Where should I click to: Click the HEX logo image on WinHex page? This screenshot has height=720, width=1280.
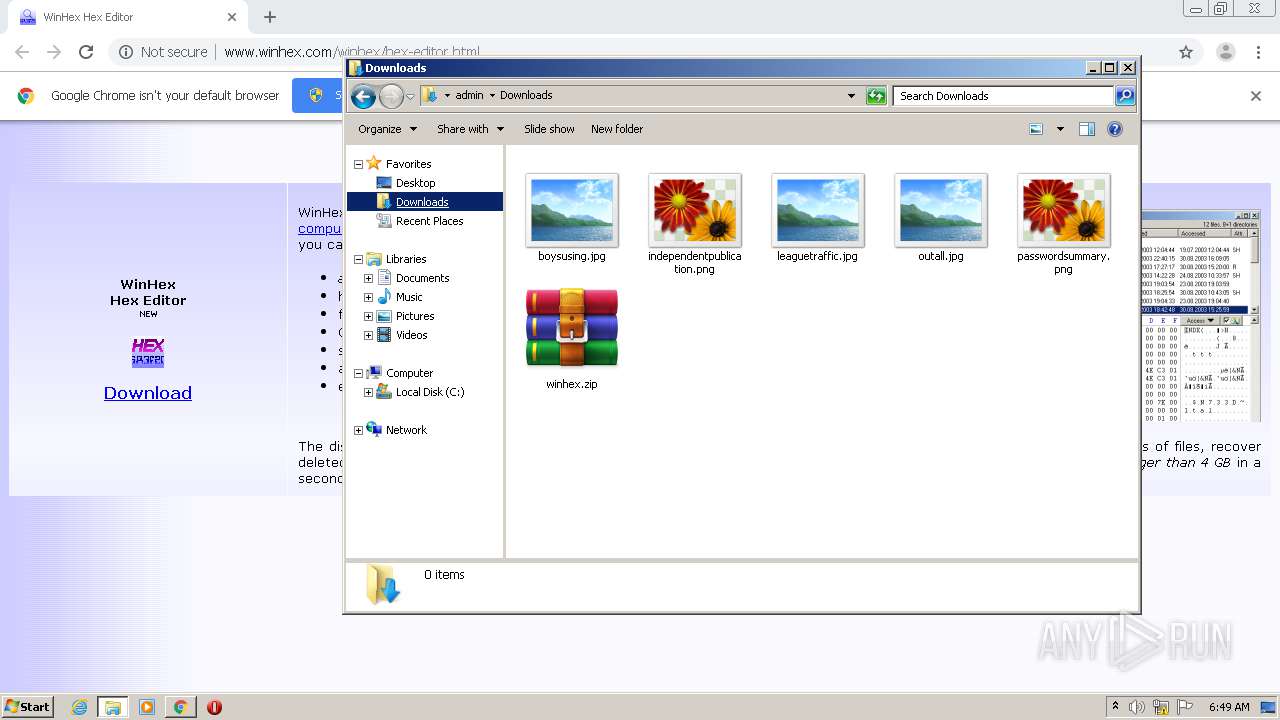[x=148, y=352]
